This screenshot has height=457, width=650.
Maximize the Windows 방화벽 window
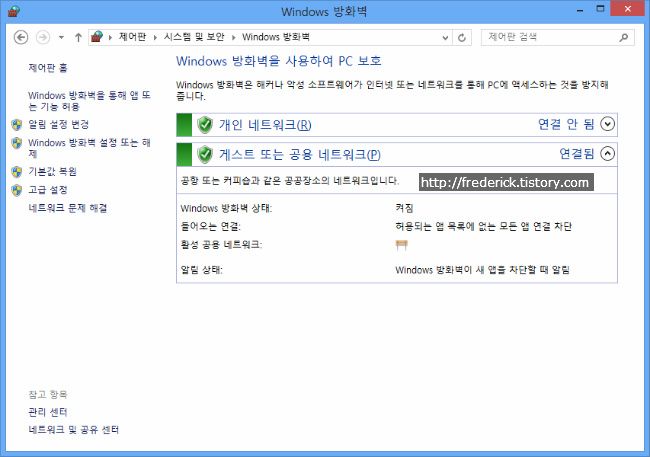point(600,9)
